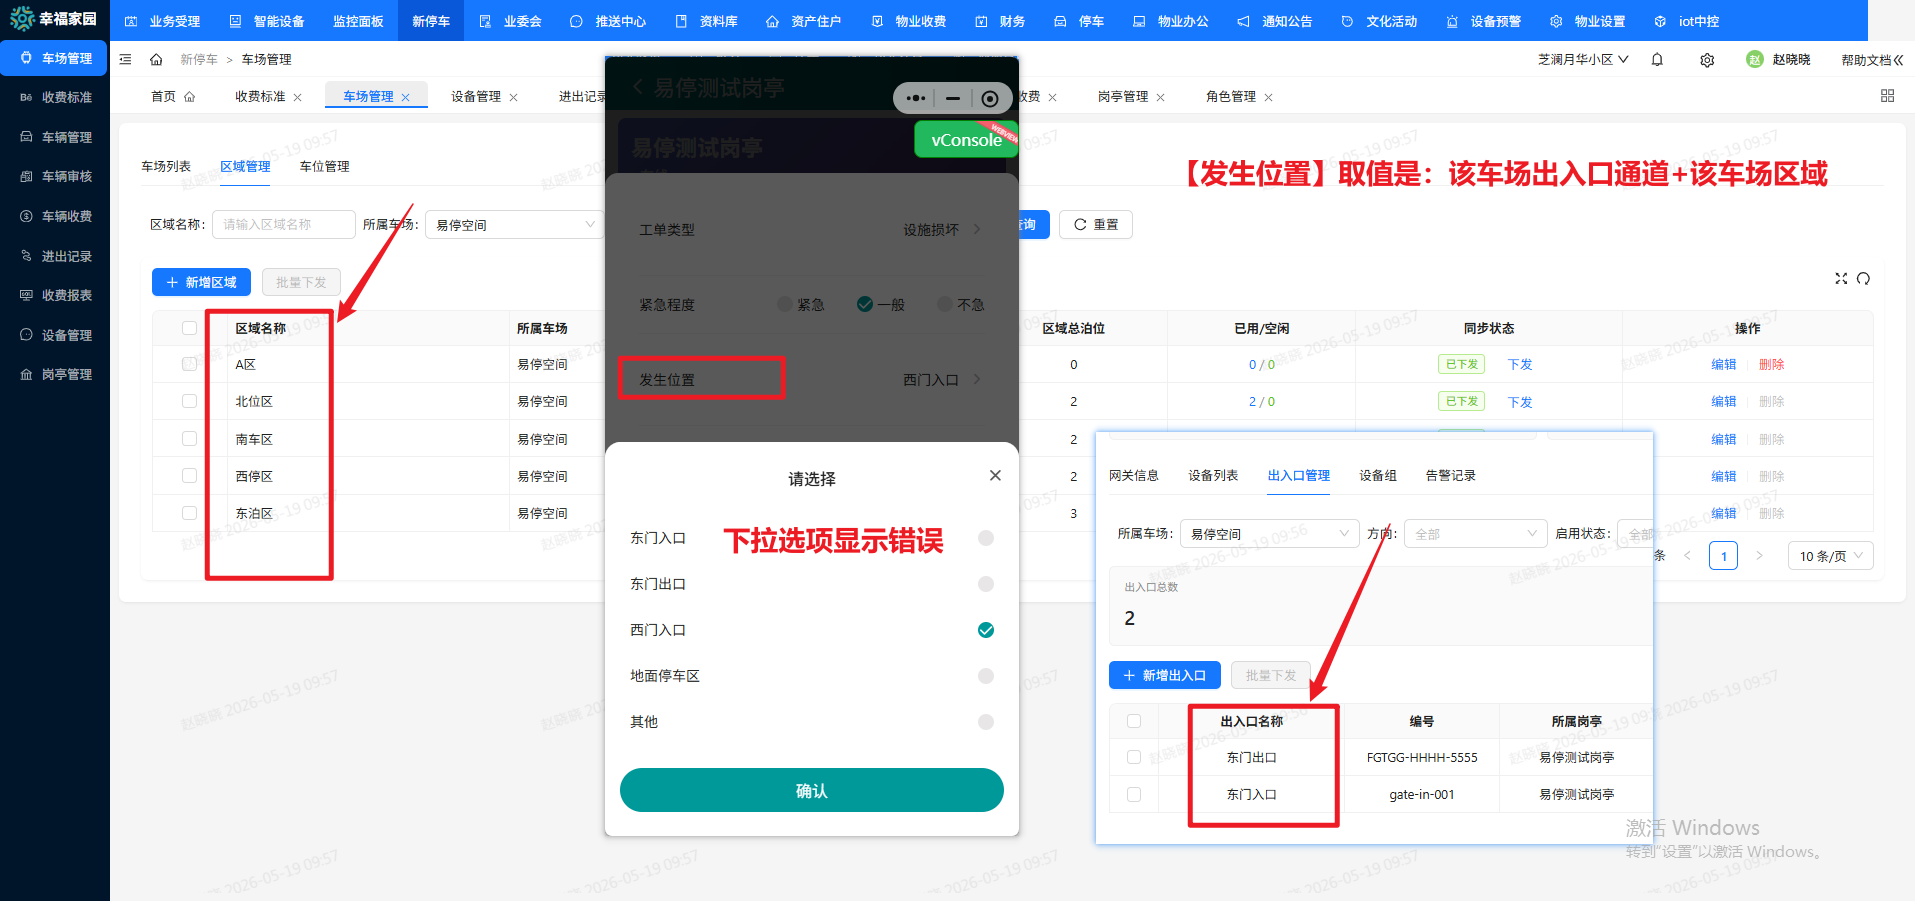The image size is (1915, 901).
Task: Open 设备预警 in top navigation
Action: click(1484, 21)
